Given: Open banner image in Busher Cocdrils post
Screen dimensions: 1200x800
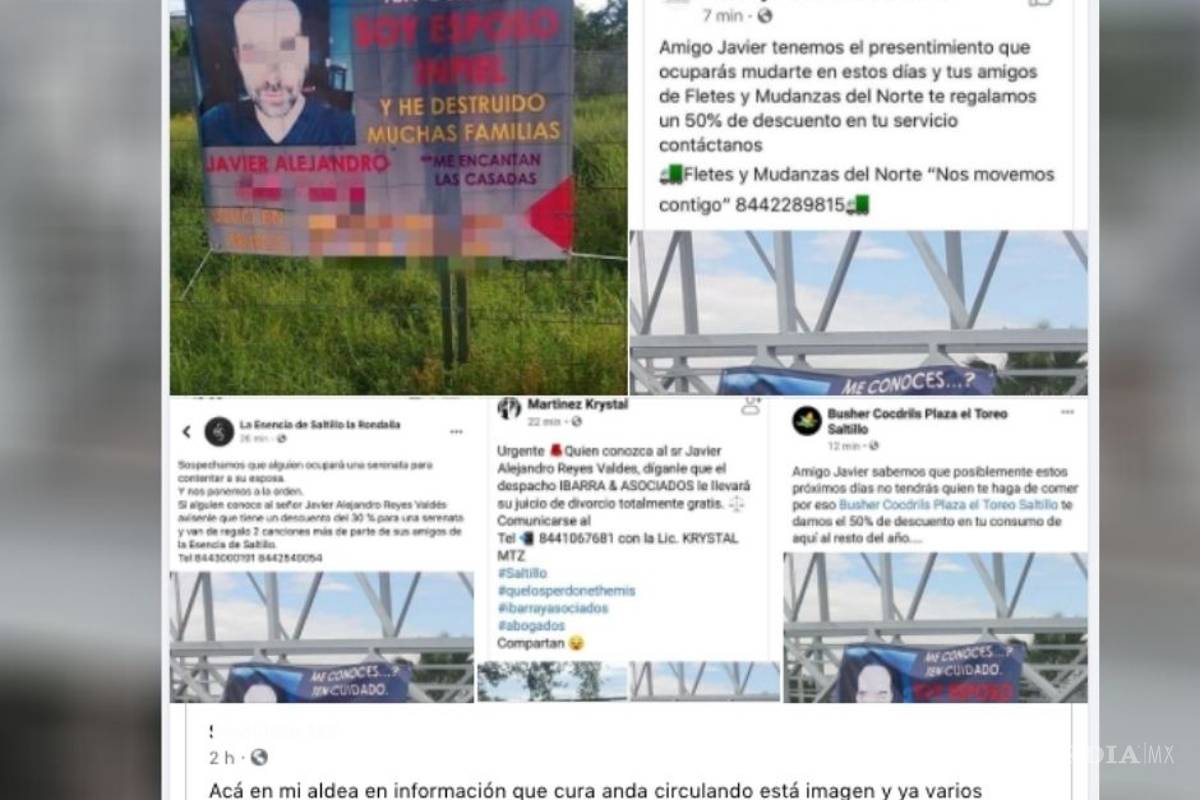Looking at the screenshot, I should point(935,627).
